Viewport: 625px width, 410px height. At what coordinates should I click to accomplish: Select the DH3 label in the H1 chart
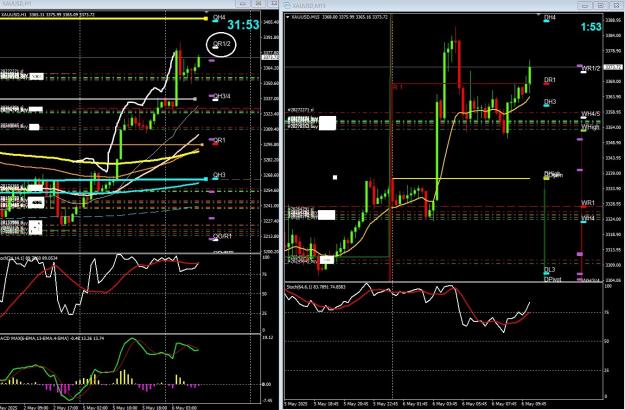(x=219, y=175)
